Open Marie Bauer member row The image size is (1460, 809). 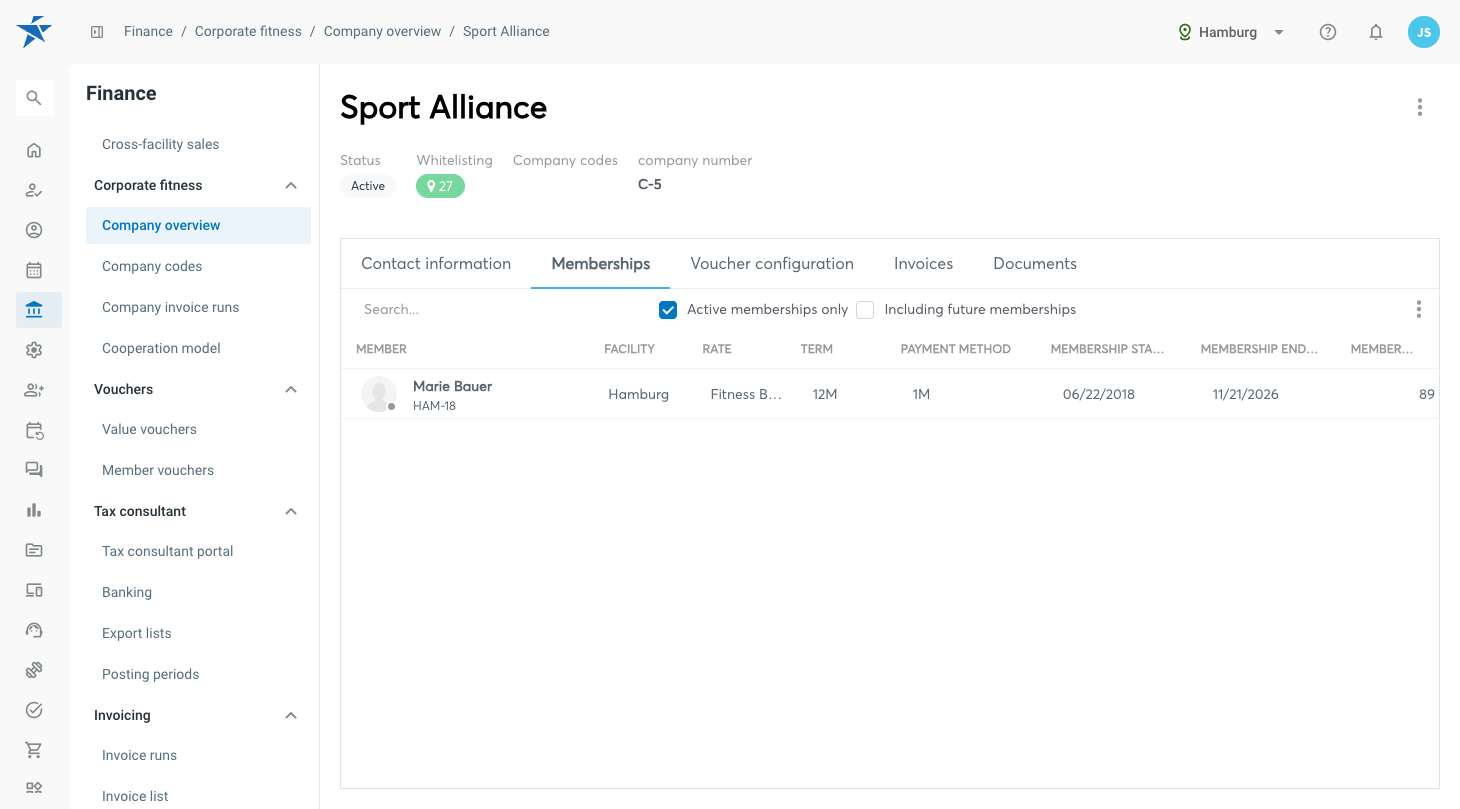[x=890, y=394]
